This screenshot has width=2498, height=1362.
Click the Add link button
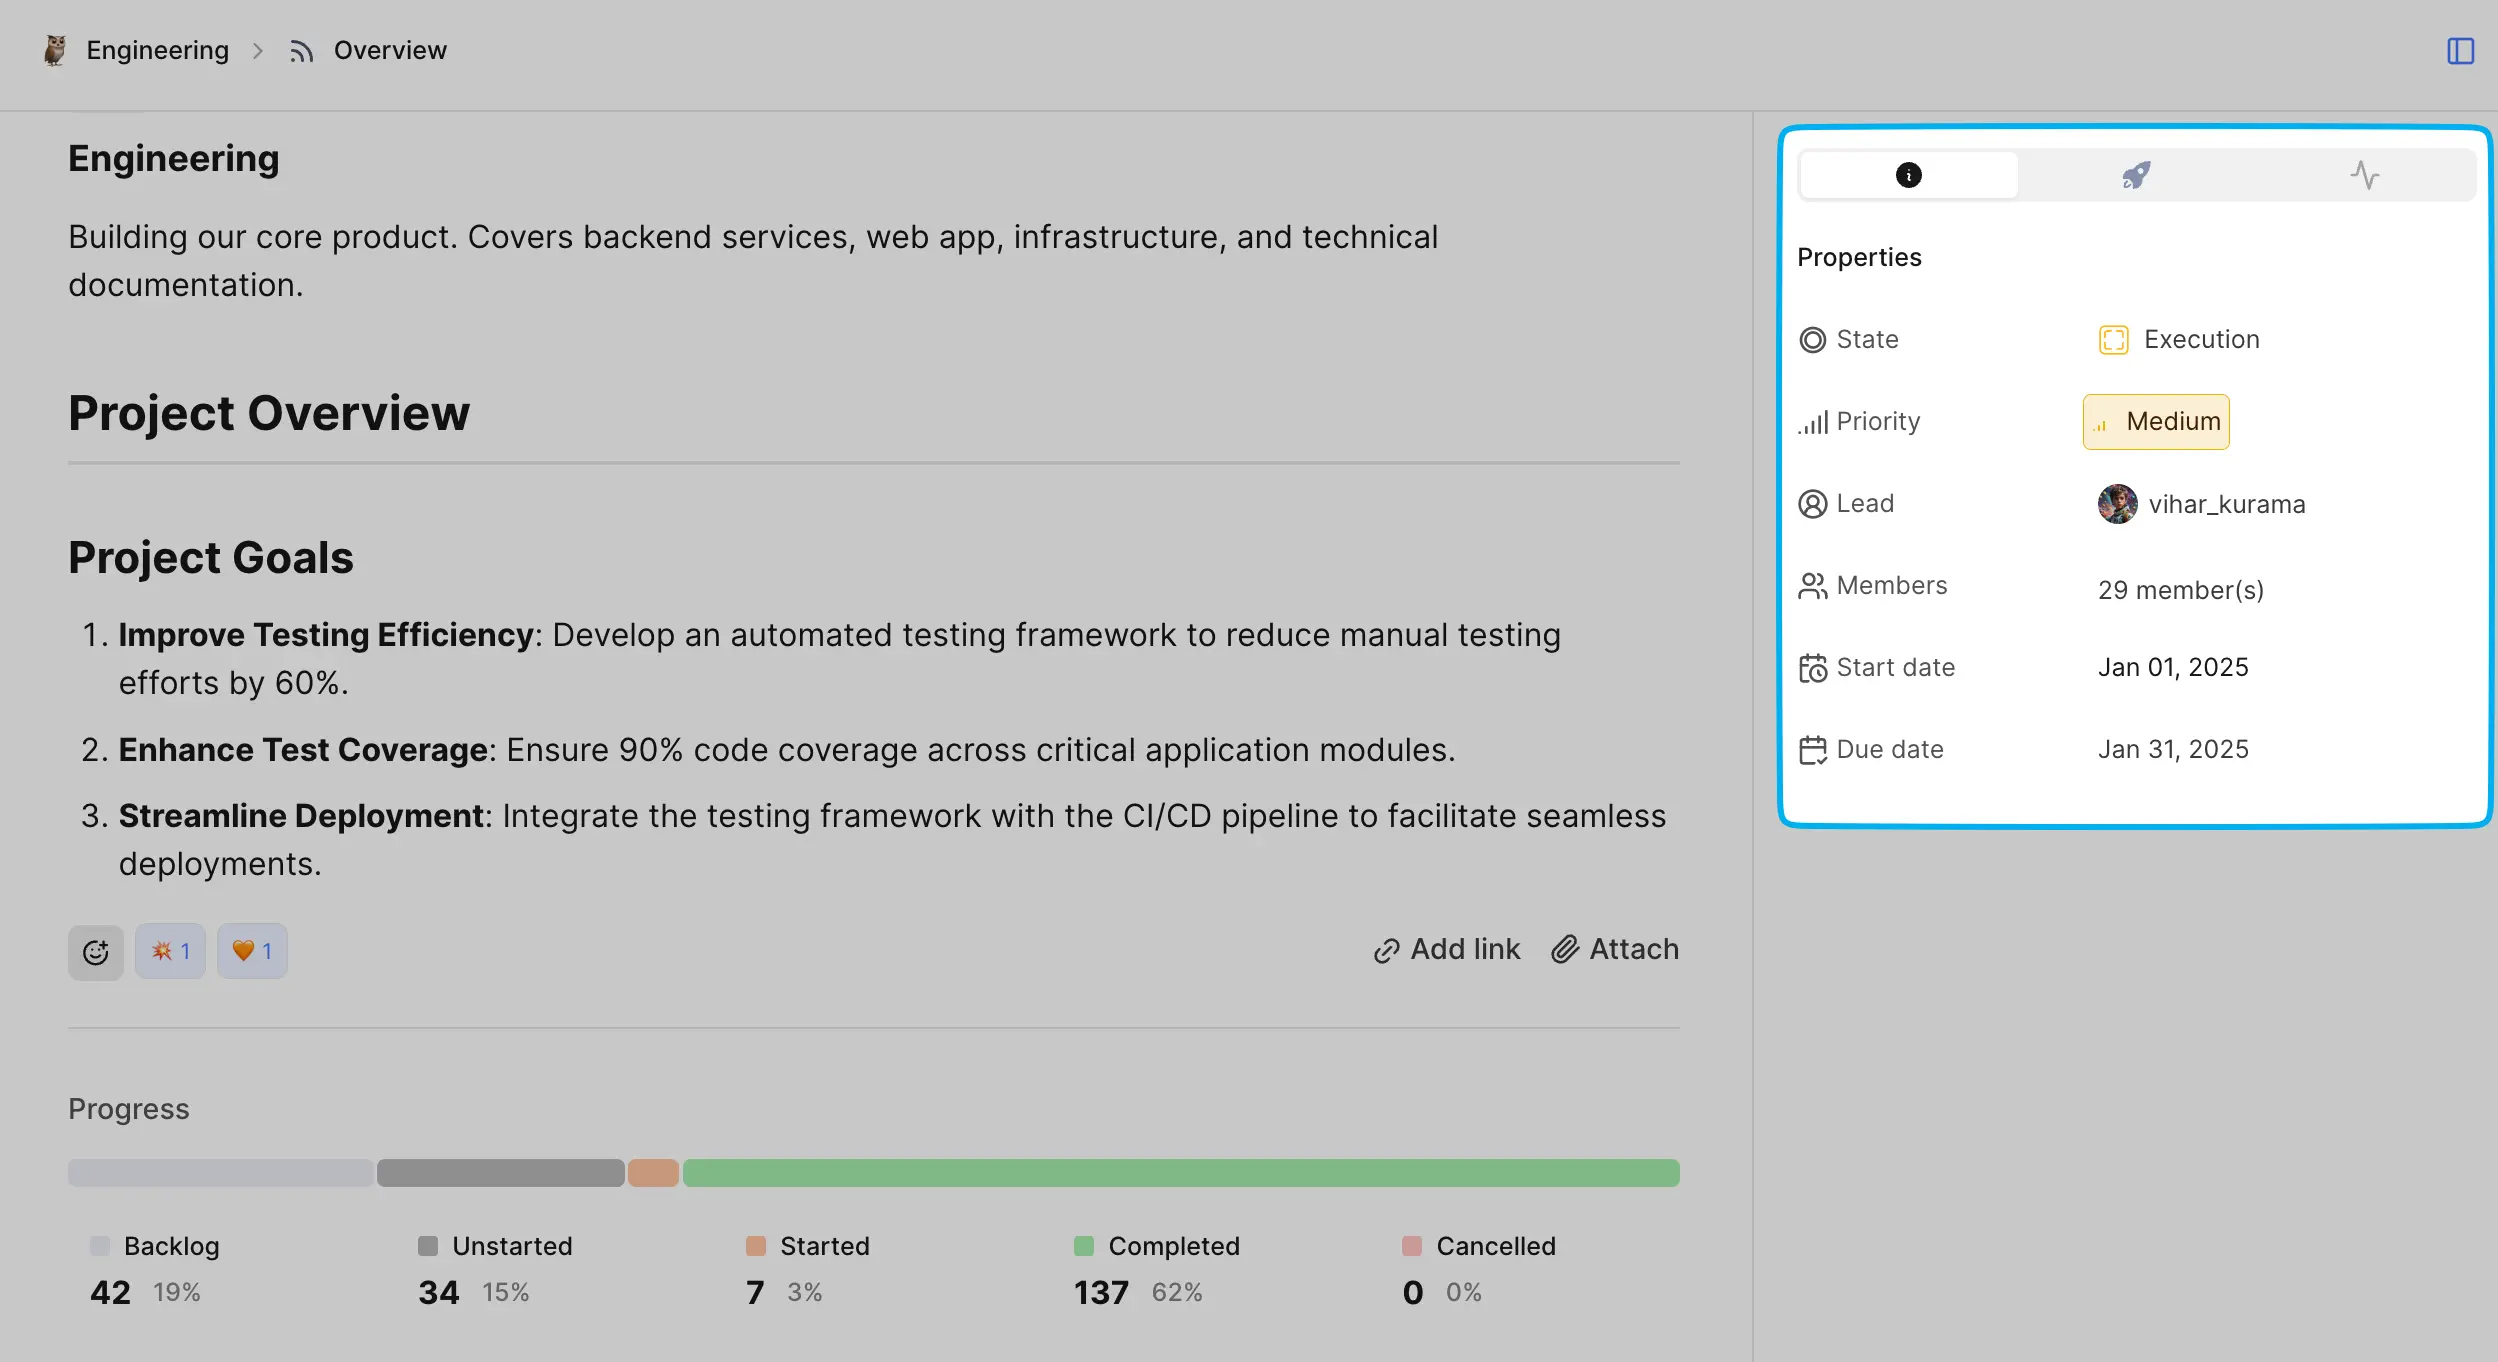1445,948
